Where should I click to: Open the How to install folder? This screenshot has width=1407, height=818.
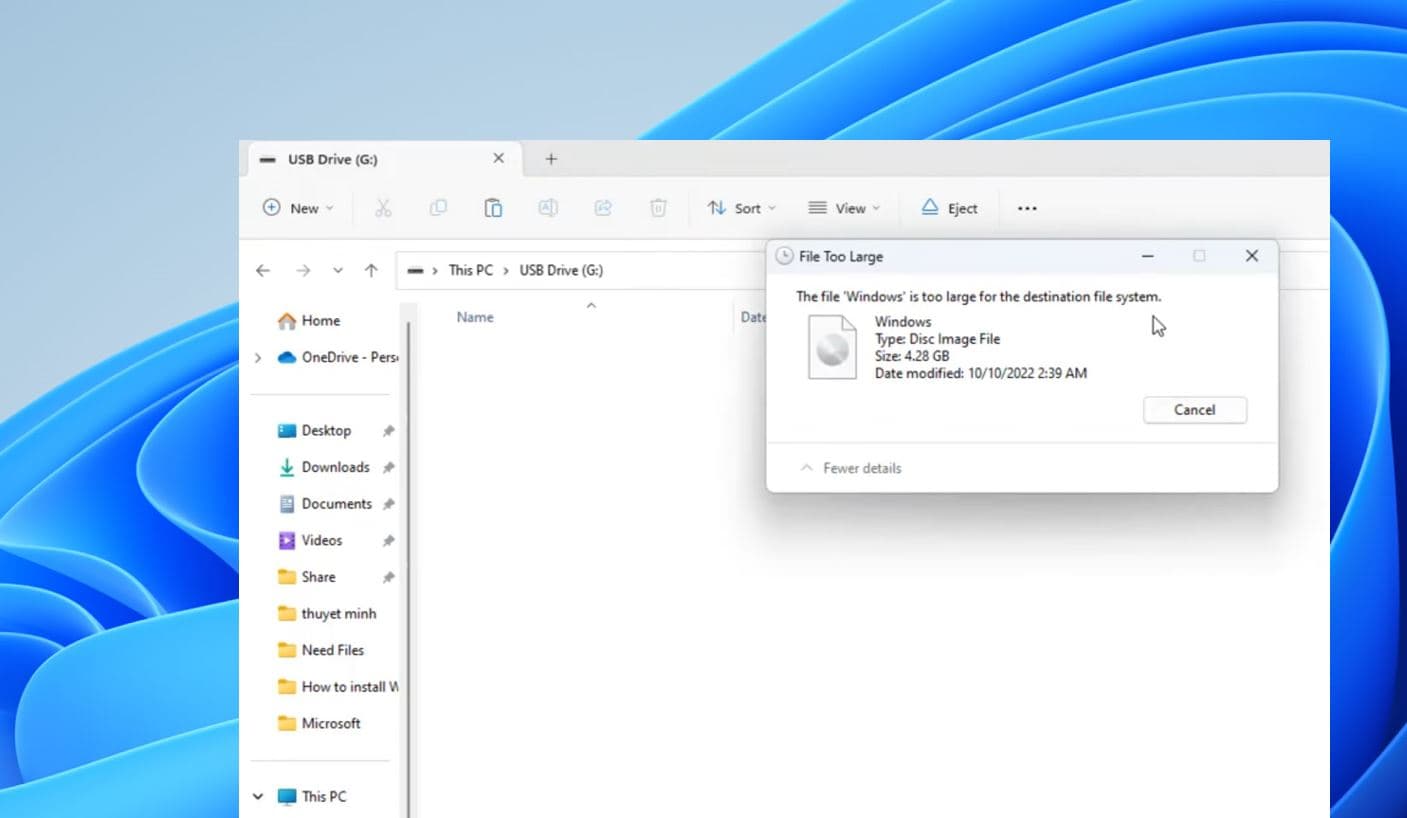click(338, 687)
